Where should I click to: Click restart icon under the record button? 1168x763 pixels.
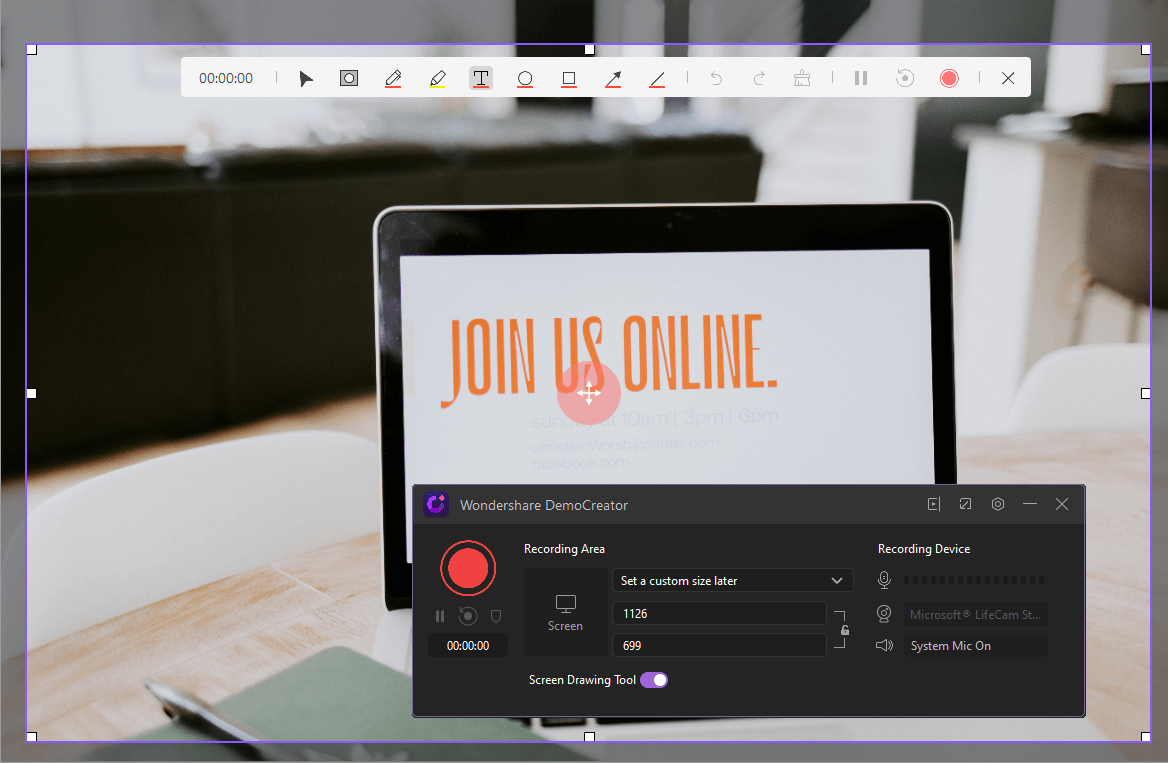point(468,616)
